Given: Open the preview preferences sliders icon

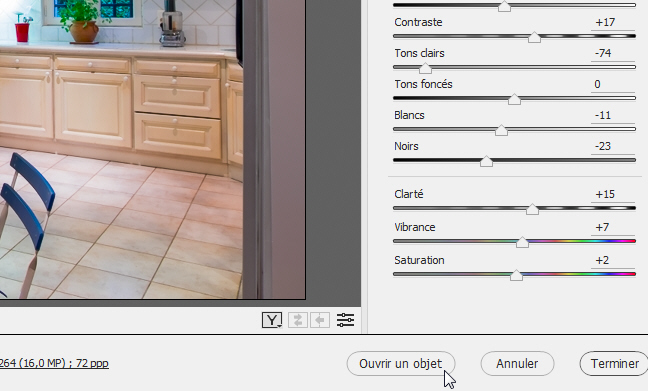Looking at the screenshot, I should pos(345,320).
